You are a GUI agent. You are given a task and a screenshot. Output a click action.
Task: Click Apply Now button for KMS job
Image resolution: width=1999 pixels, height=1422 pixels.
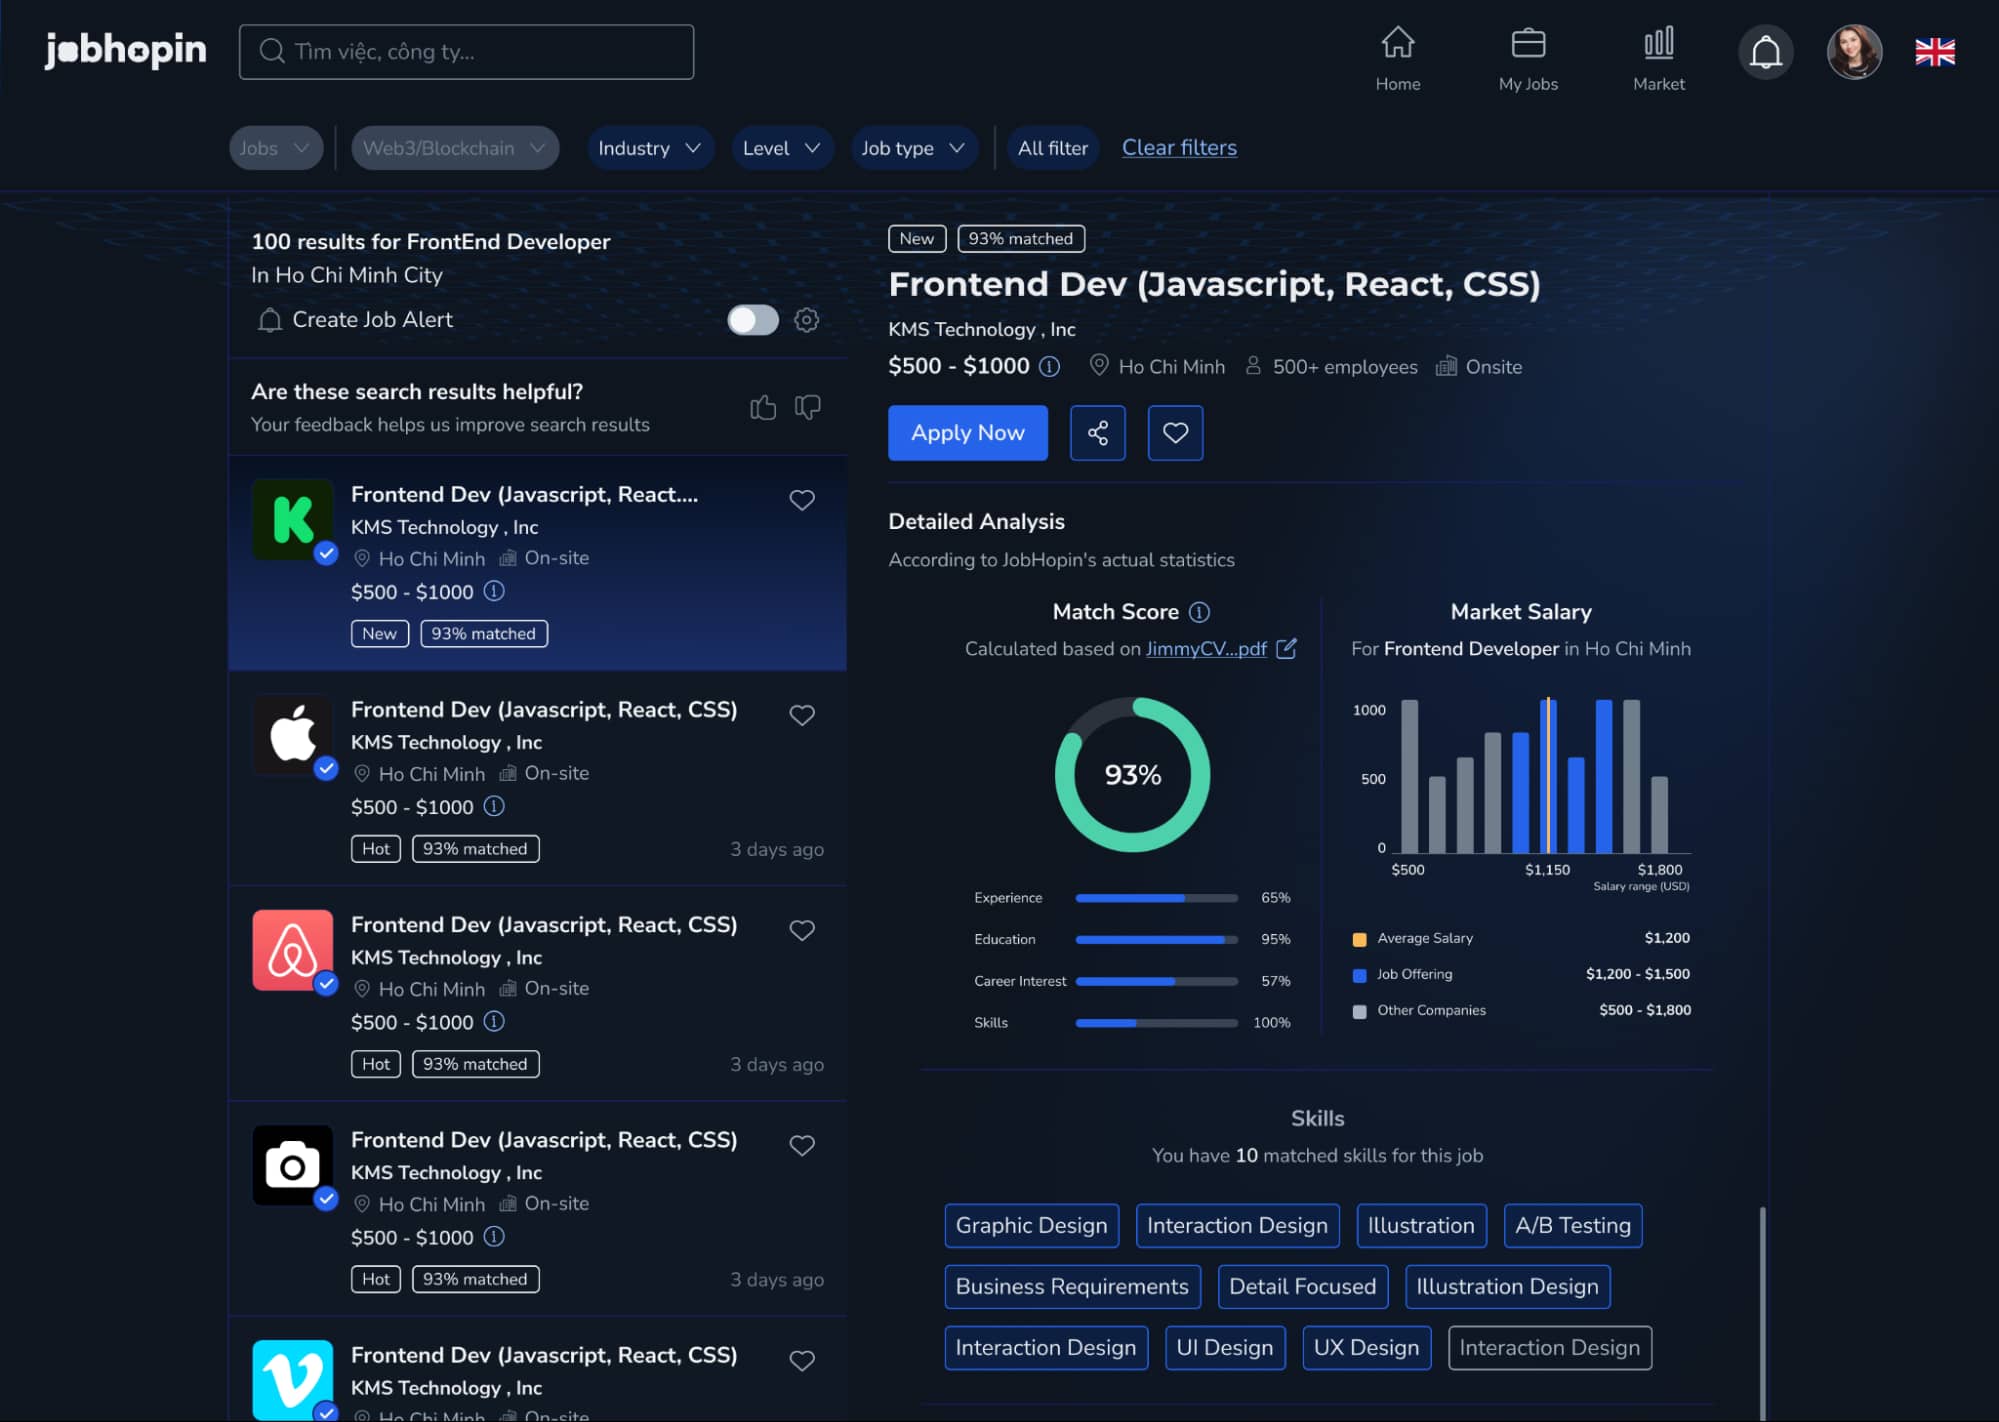(968, 432)
